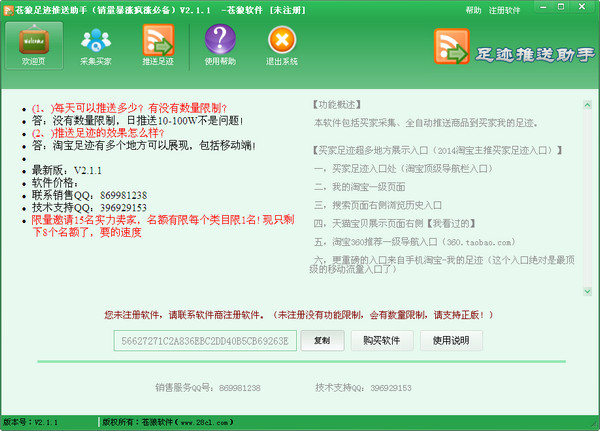Click the scroll down arrow of feature list
Image resolution: width=600 pixels, height=431 pixels.
pyautogui.click(x=587, y=291)
